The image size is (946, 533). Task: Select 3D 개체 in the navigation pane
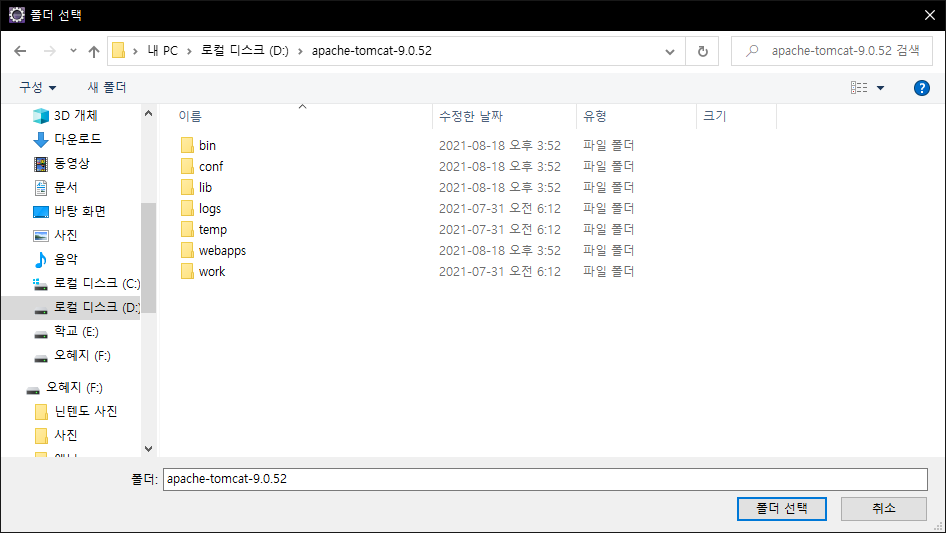pyautogui.click(x=75, y=115)
